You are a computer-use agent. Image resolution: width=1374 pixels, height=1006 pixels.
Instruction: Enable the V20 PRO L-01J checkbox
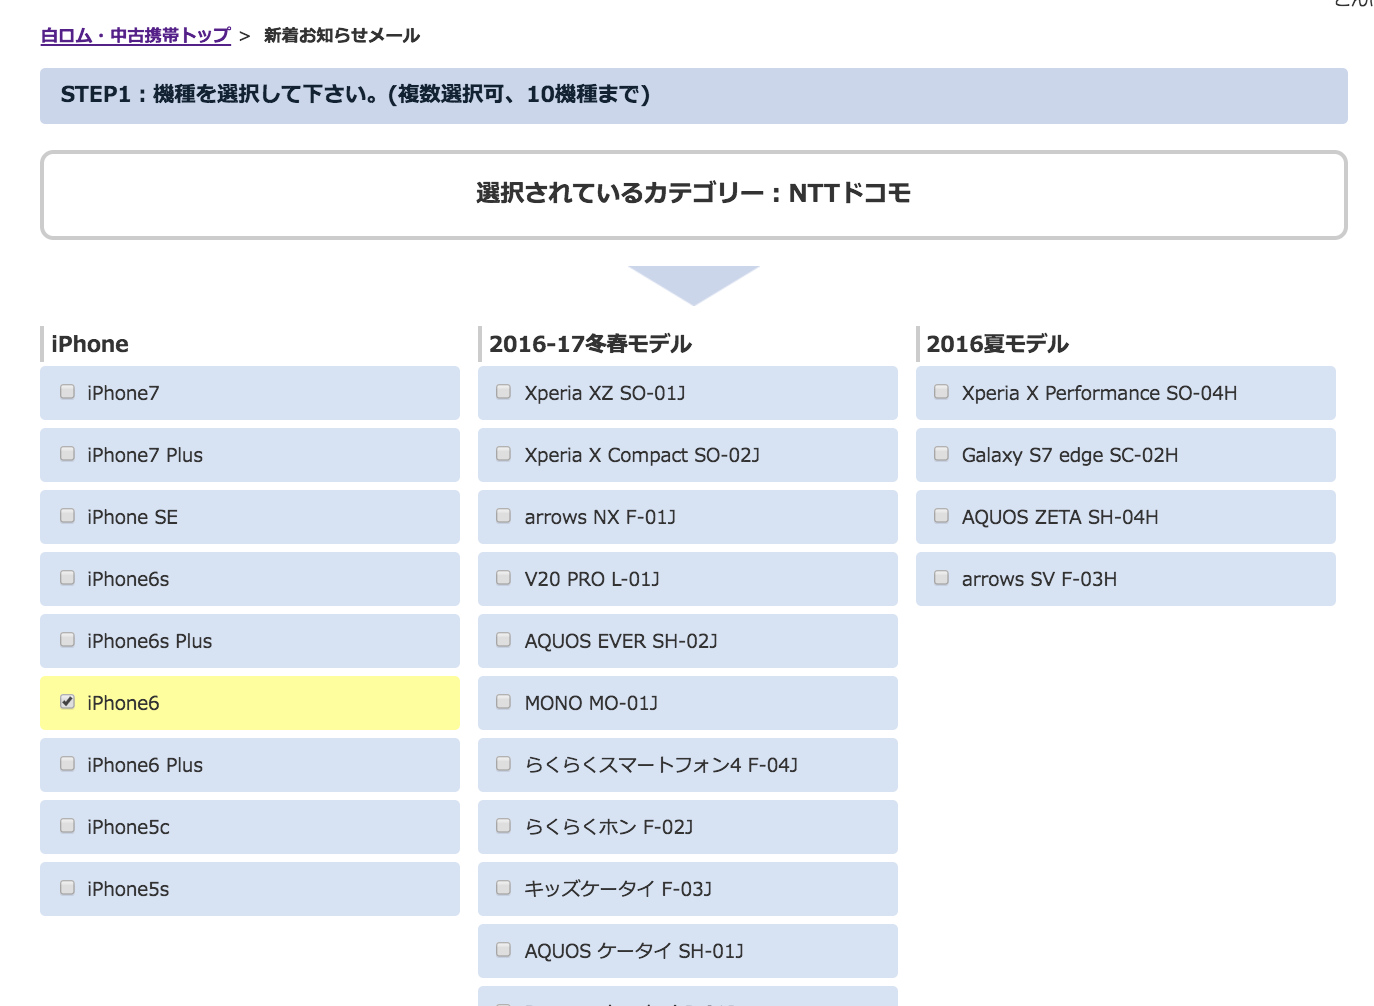pyautogui.click(x=504, y=578)
